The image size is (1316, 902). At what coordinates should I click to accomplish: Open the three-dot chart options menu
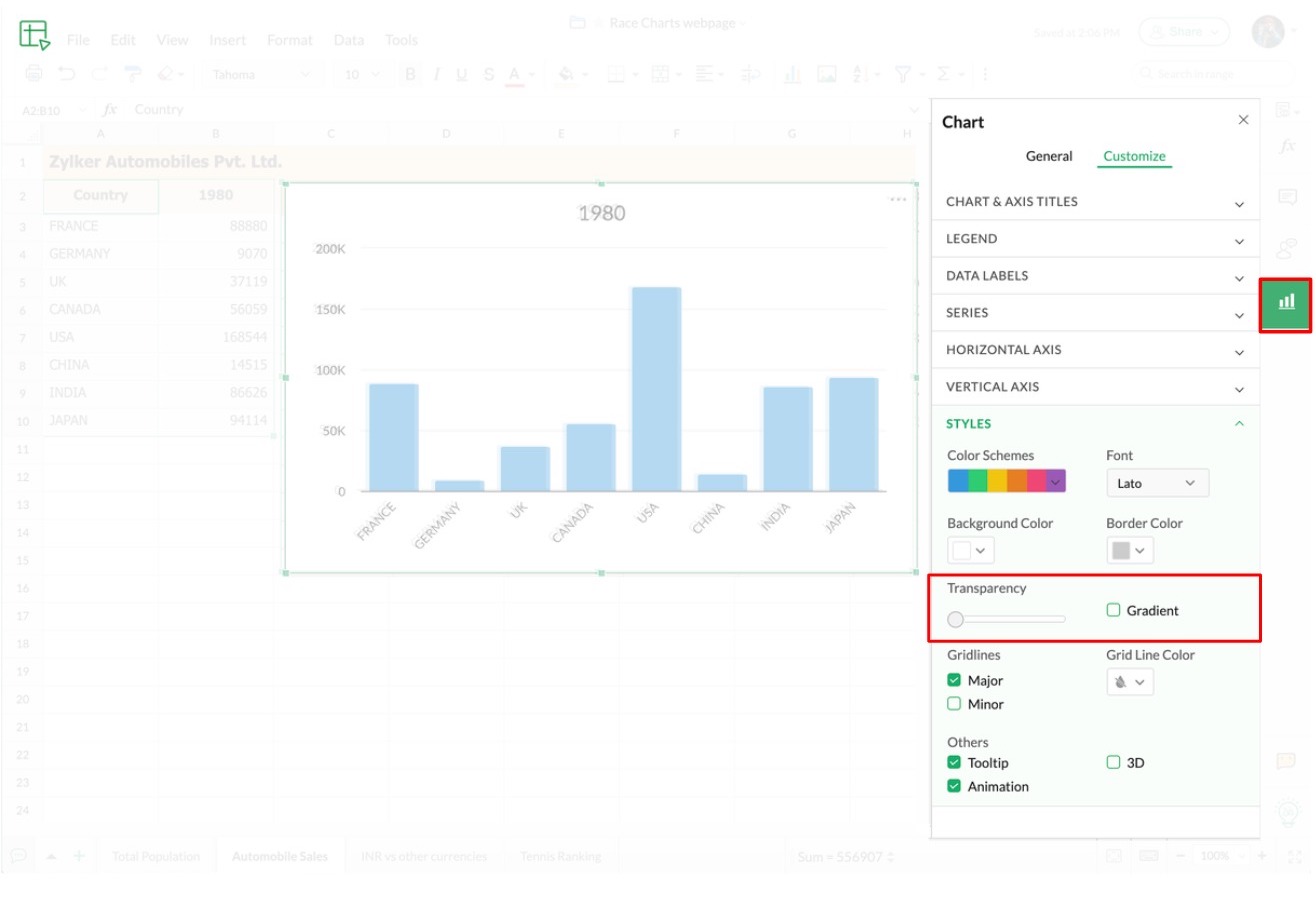[898, 200]
